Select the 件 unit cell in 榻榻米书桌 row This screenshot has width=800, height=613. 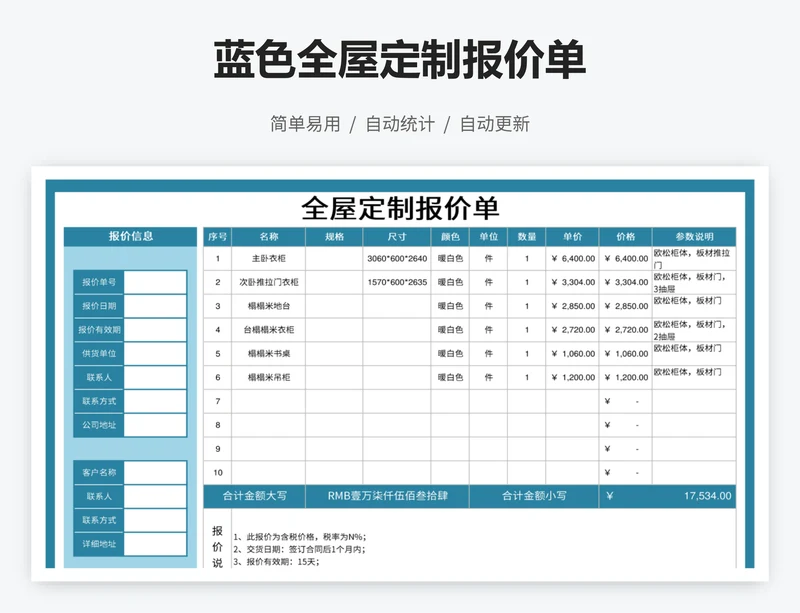(488, 354)
